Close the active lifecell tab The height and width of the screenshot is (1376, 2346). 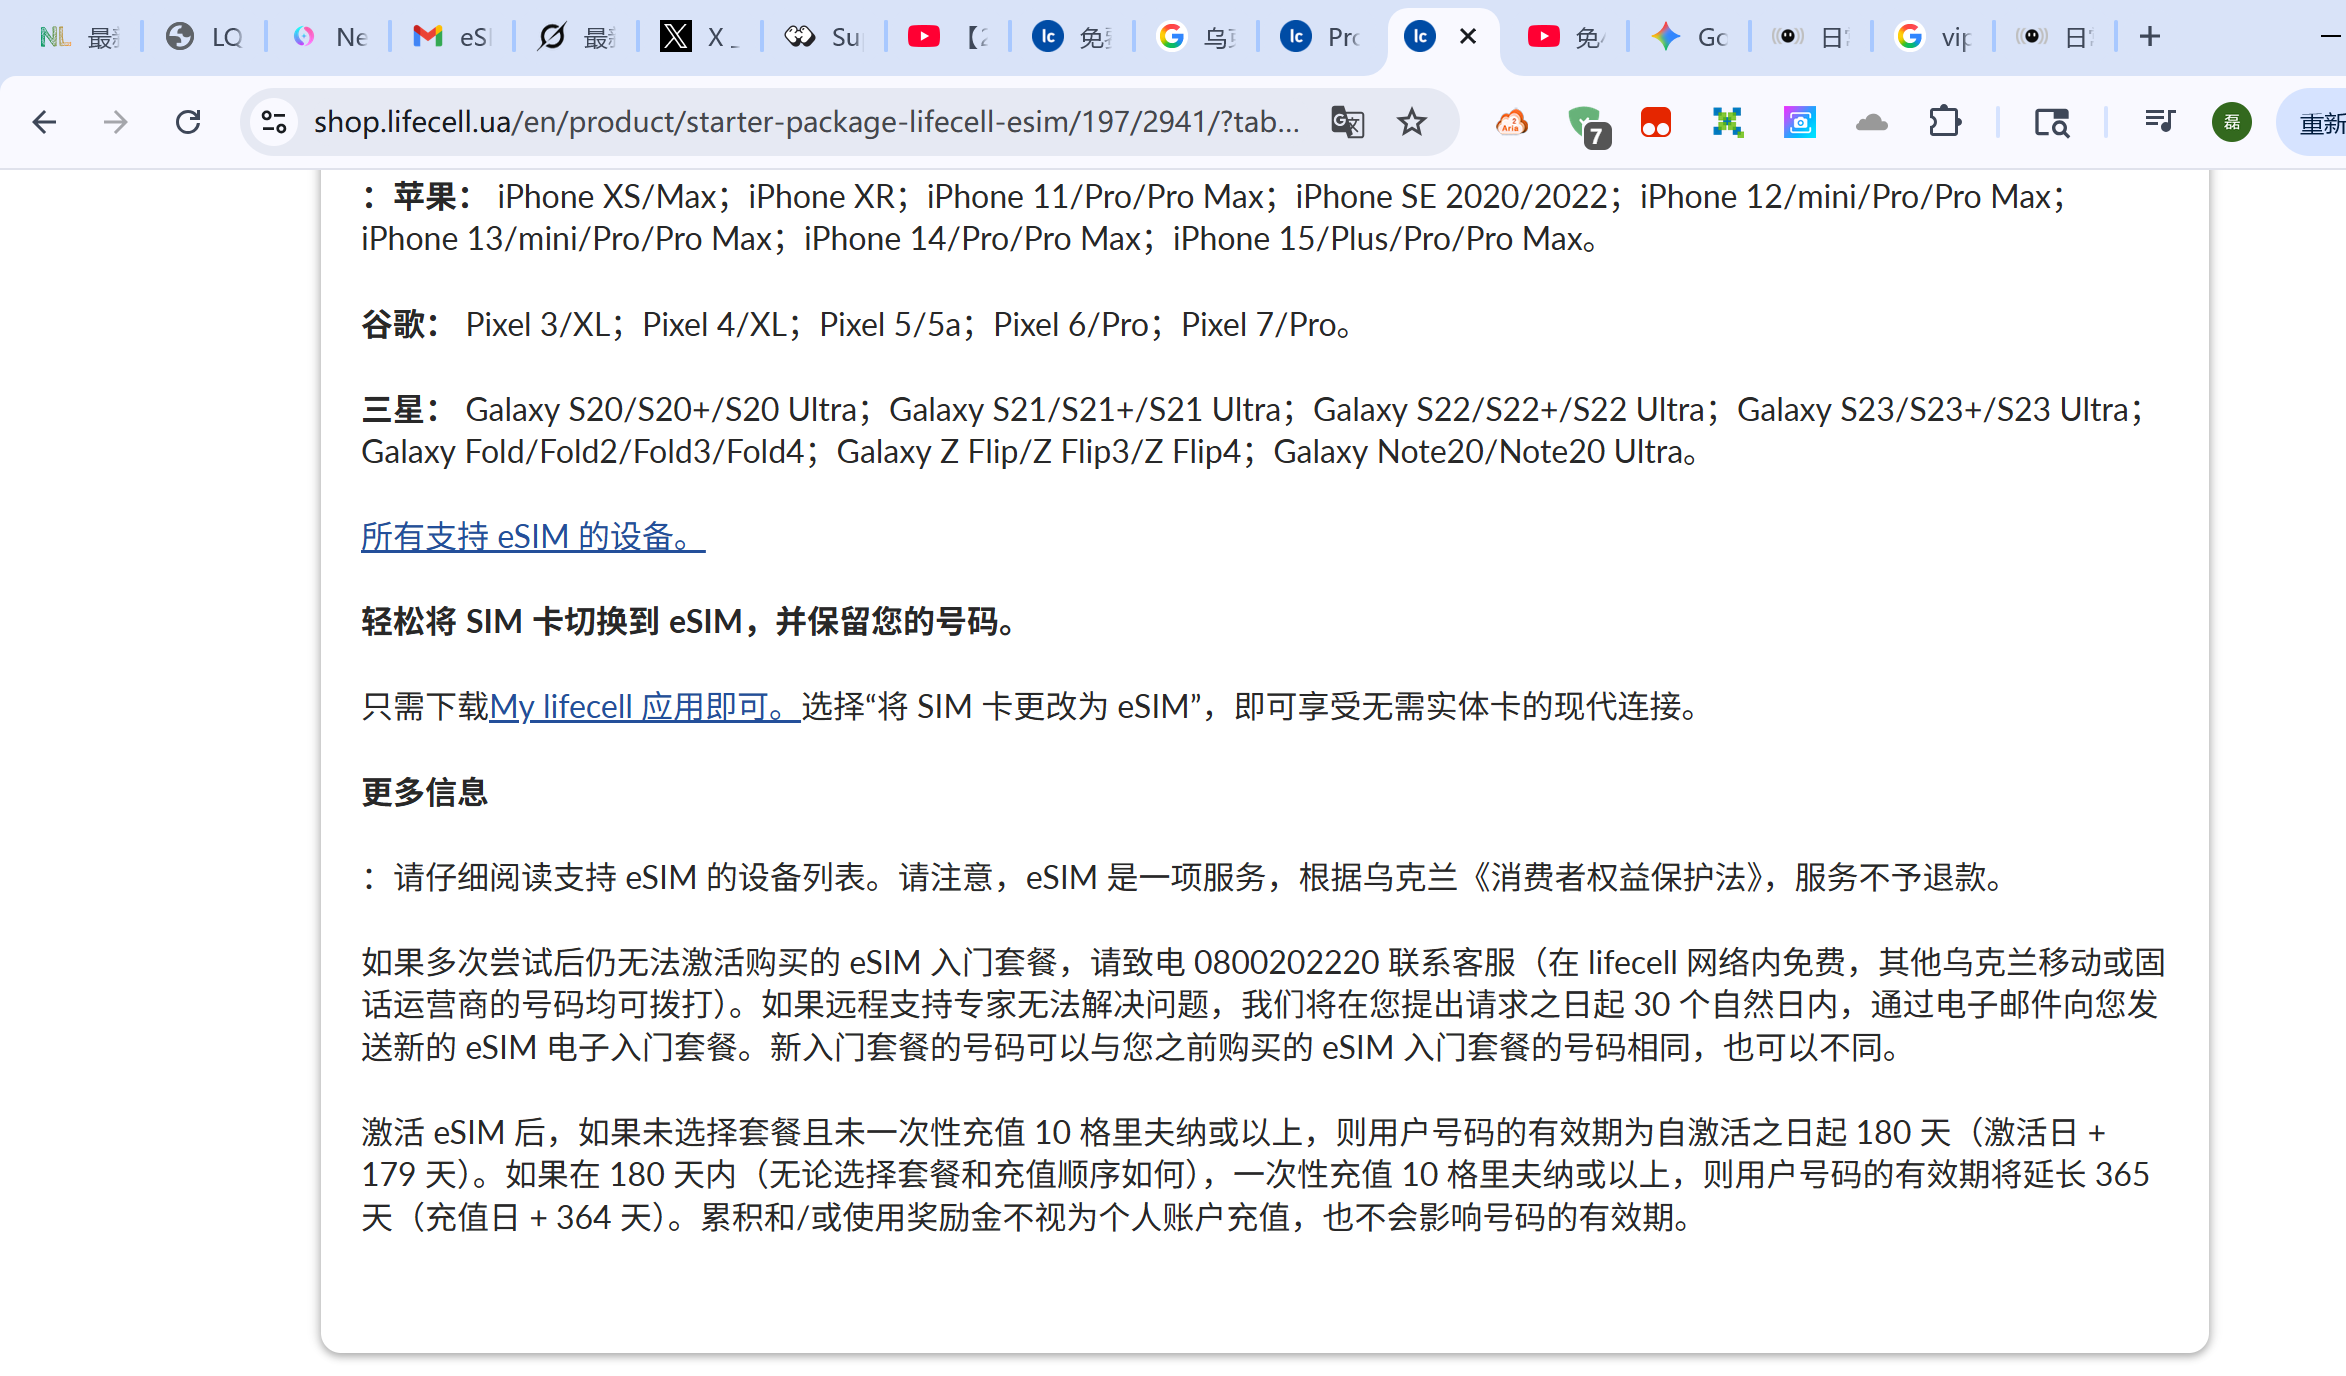(1468, 37)
